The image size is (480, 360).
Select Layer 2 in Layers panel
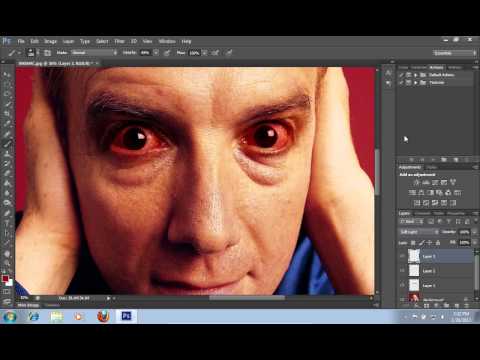(x=440, y=271)
